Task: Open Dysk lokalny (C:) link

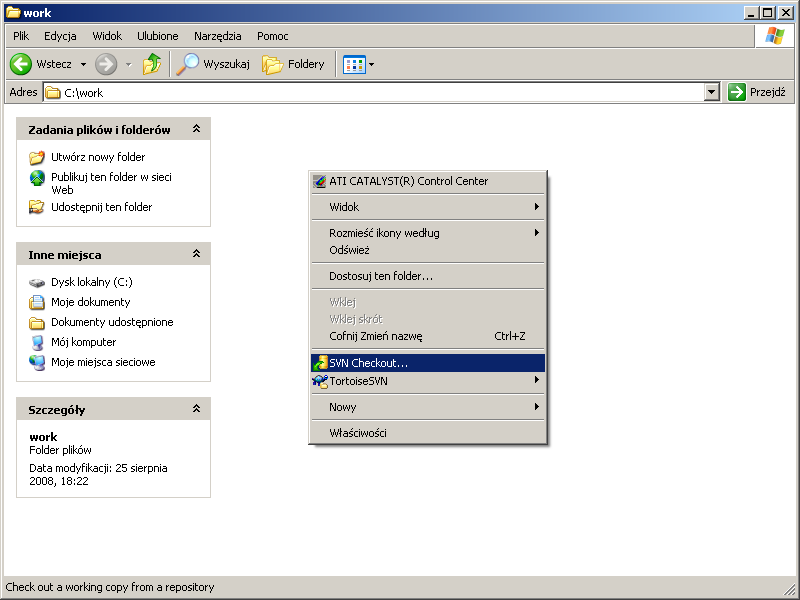Action: [92, 282]
